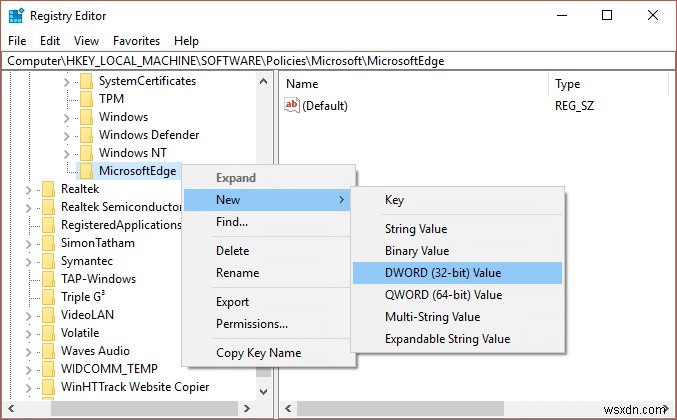Expand the Windows Defender key arrow
Image resolution: width=677 pixels, height=420 pixels.
click(66, 135)
